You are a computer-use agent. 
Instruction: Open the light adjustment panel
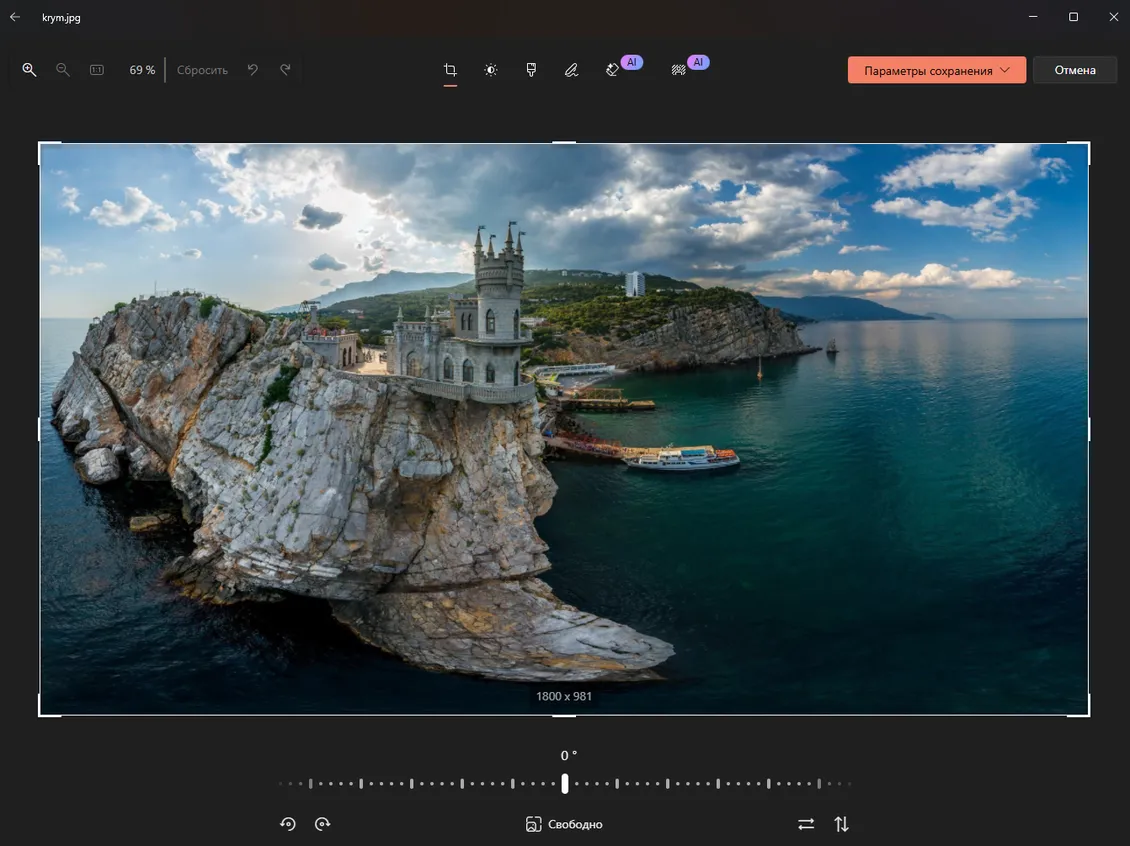pos(490,69)
